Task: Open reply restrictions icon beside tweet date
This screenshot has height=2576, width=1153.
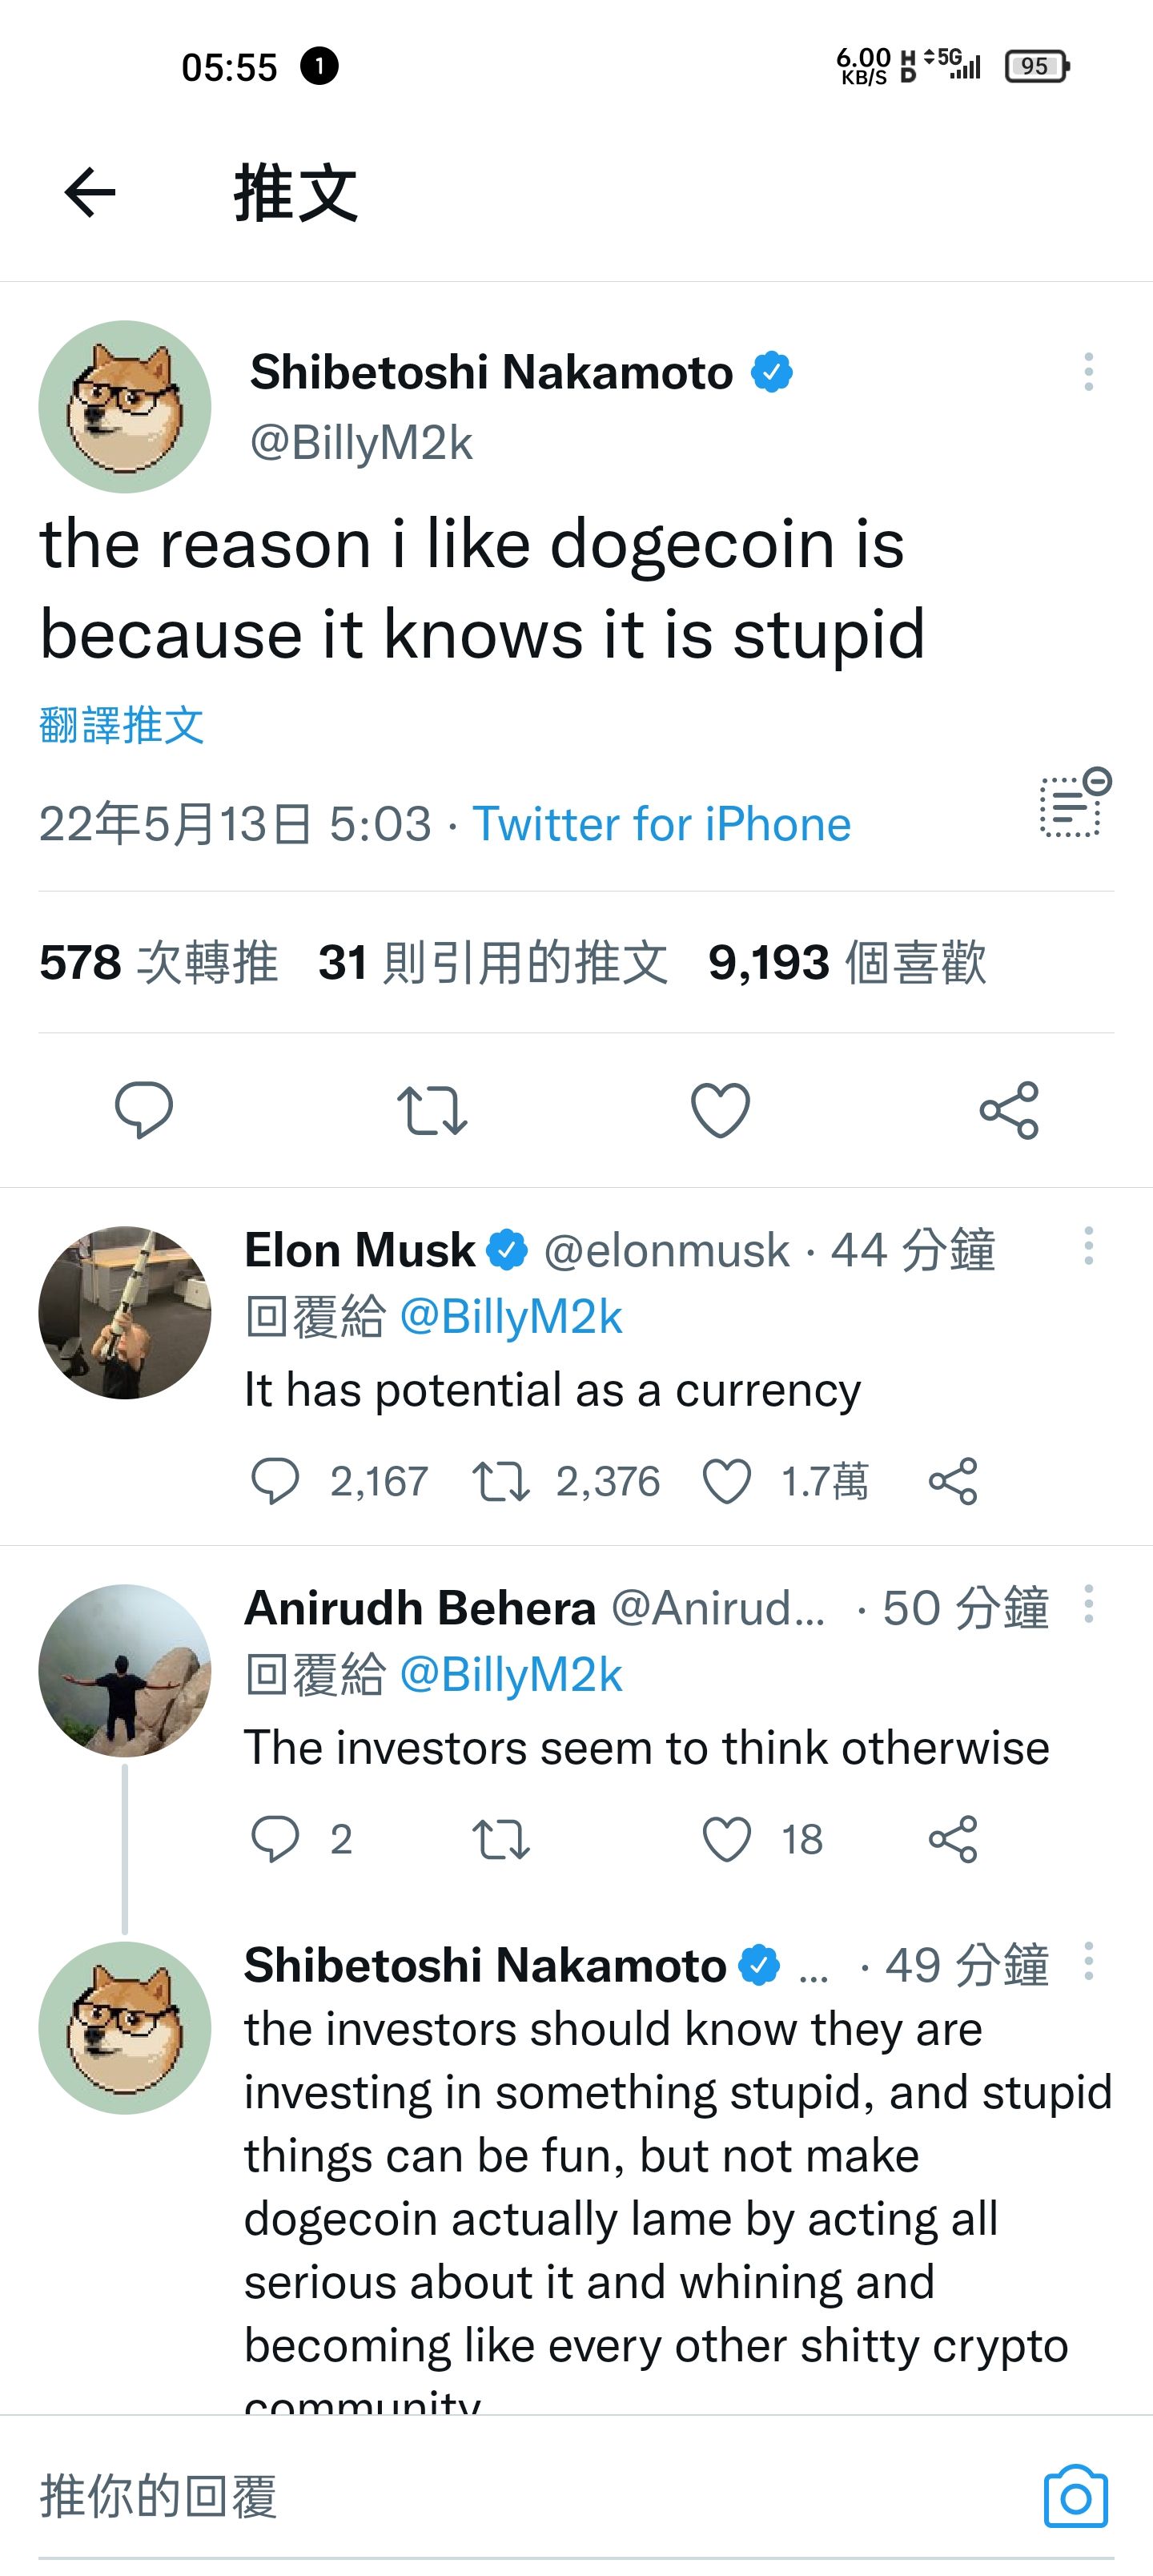Action: coord(1073,803)
